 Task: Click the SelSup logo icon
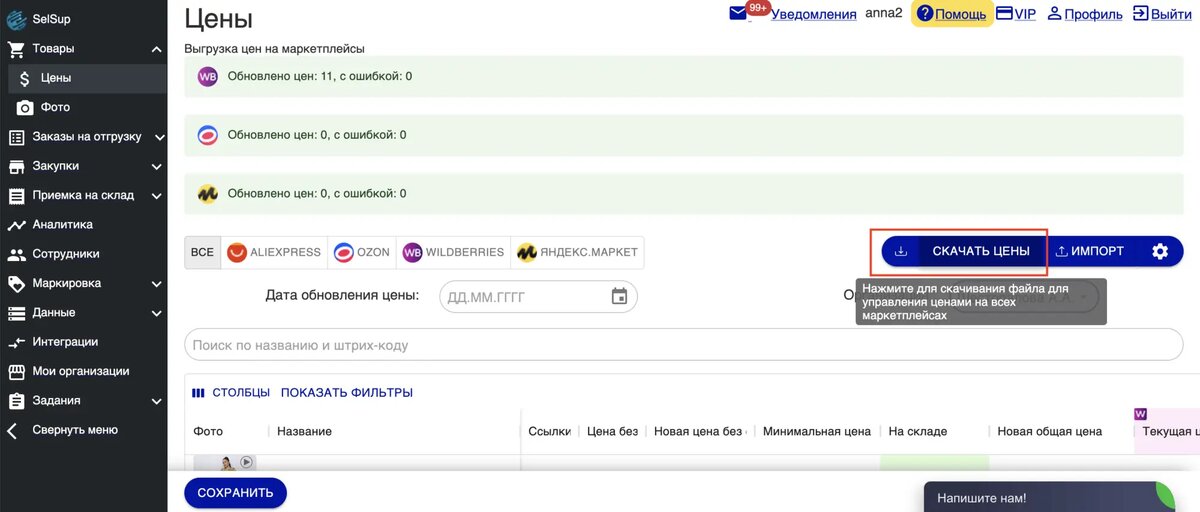pyautogui.click(x=16, y=19)
